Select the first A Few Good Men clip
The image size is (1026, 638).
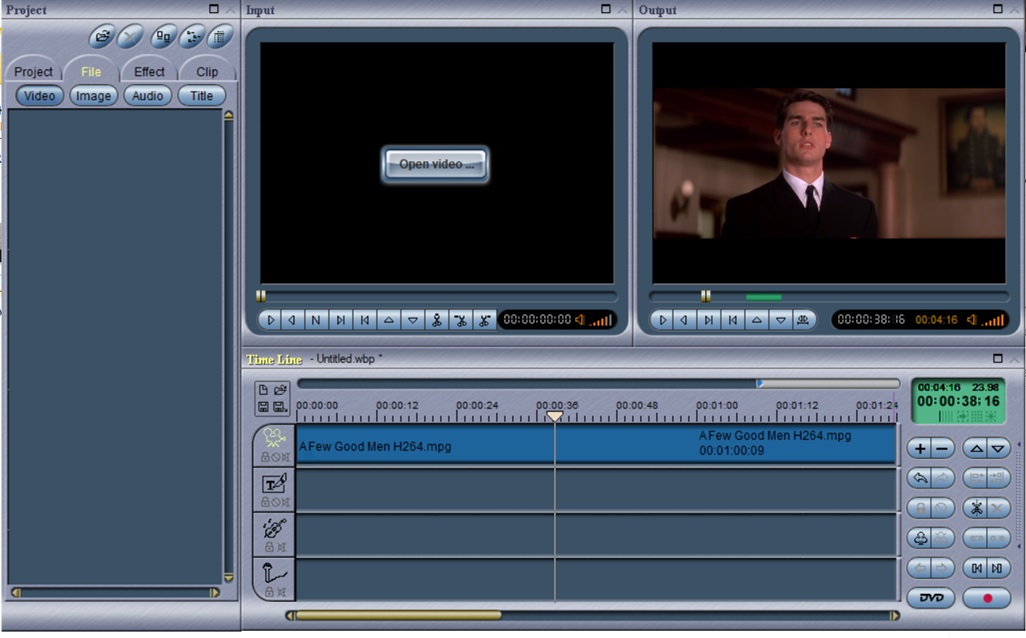pyautogui.click(x=425, y=446)
